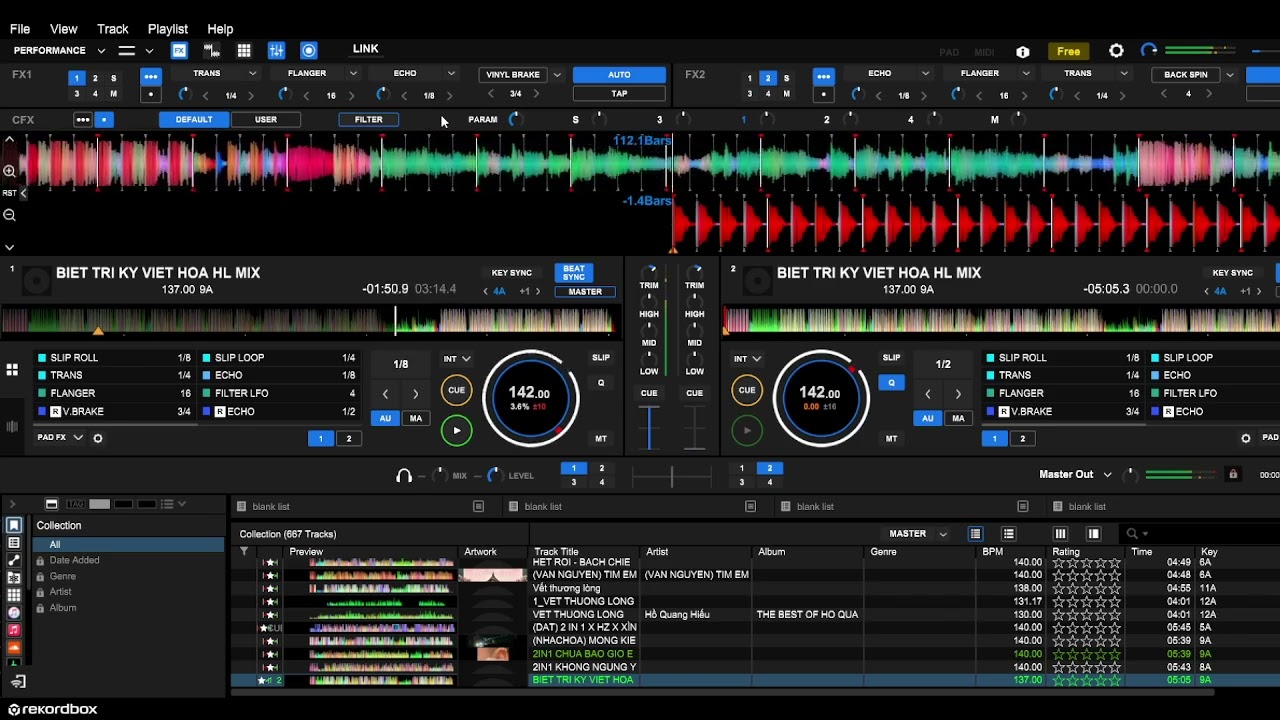1280x720 pixels.
Task: Click the deck 1 TRIM knob
Action: click(650, 271)
